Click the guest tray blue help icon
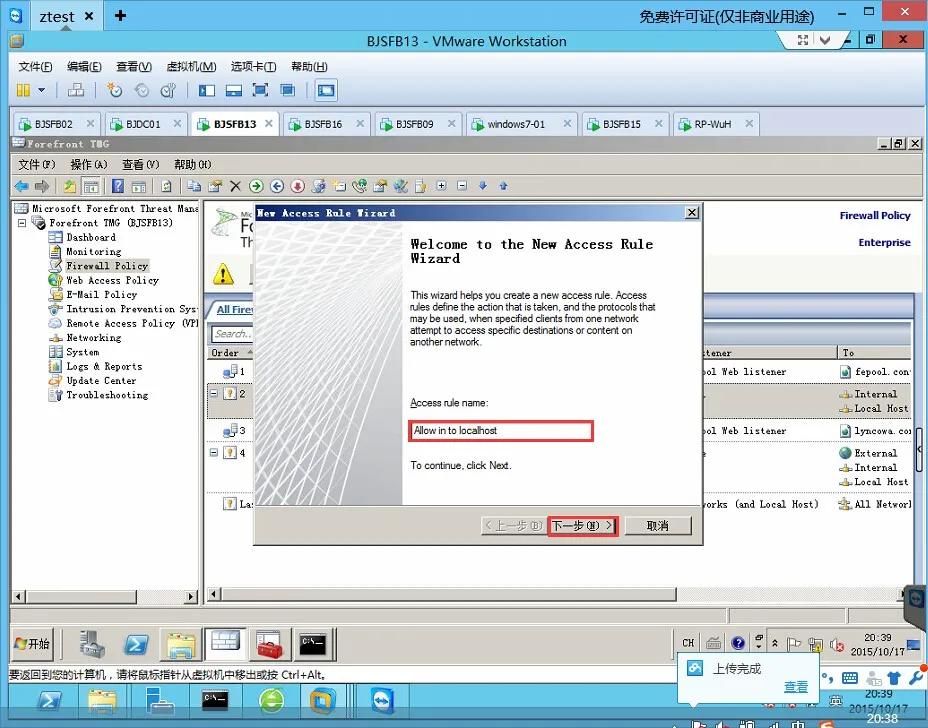The image size is (928, 728). [x=737, y=643]
